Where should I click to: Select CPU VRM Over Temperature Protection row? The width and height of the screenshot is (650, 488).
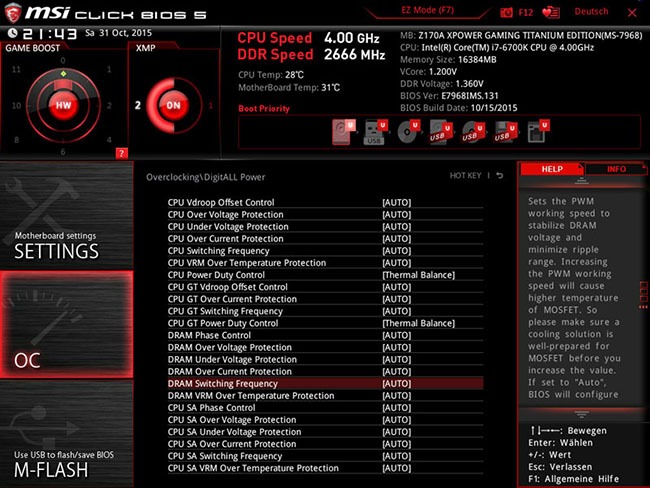tap(325, 263)
